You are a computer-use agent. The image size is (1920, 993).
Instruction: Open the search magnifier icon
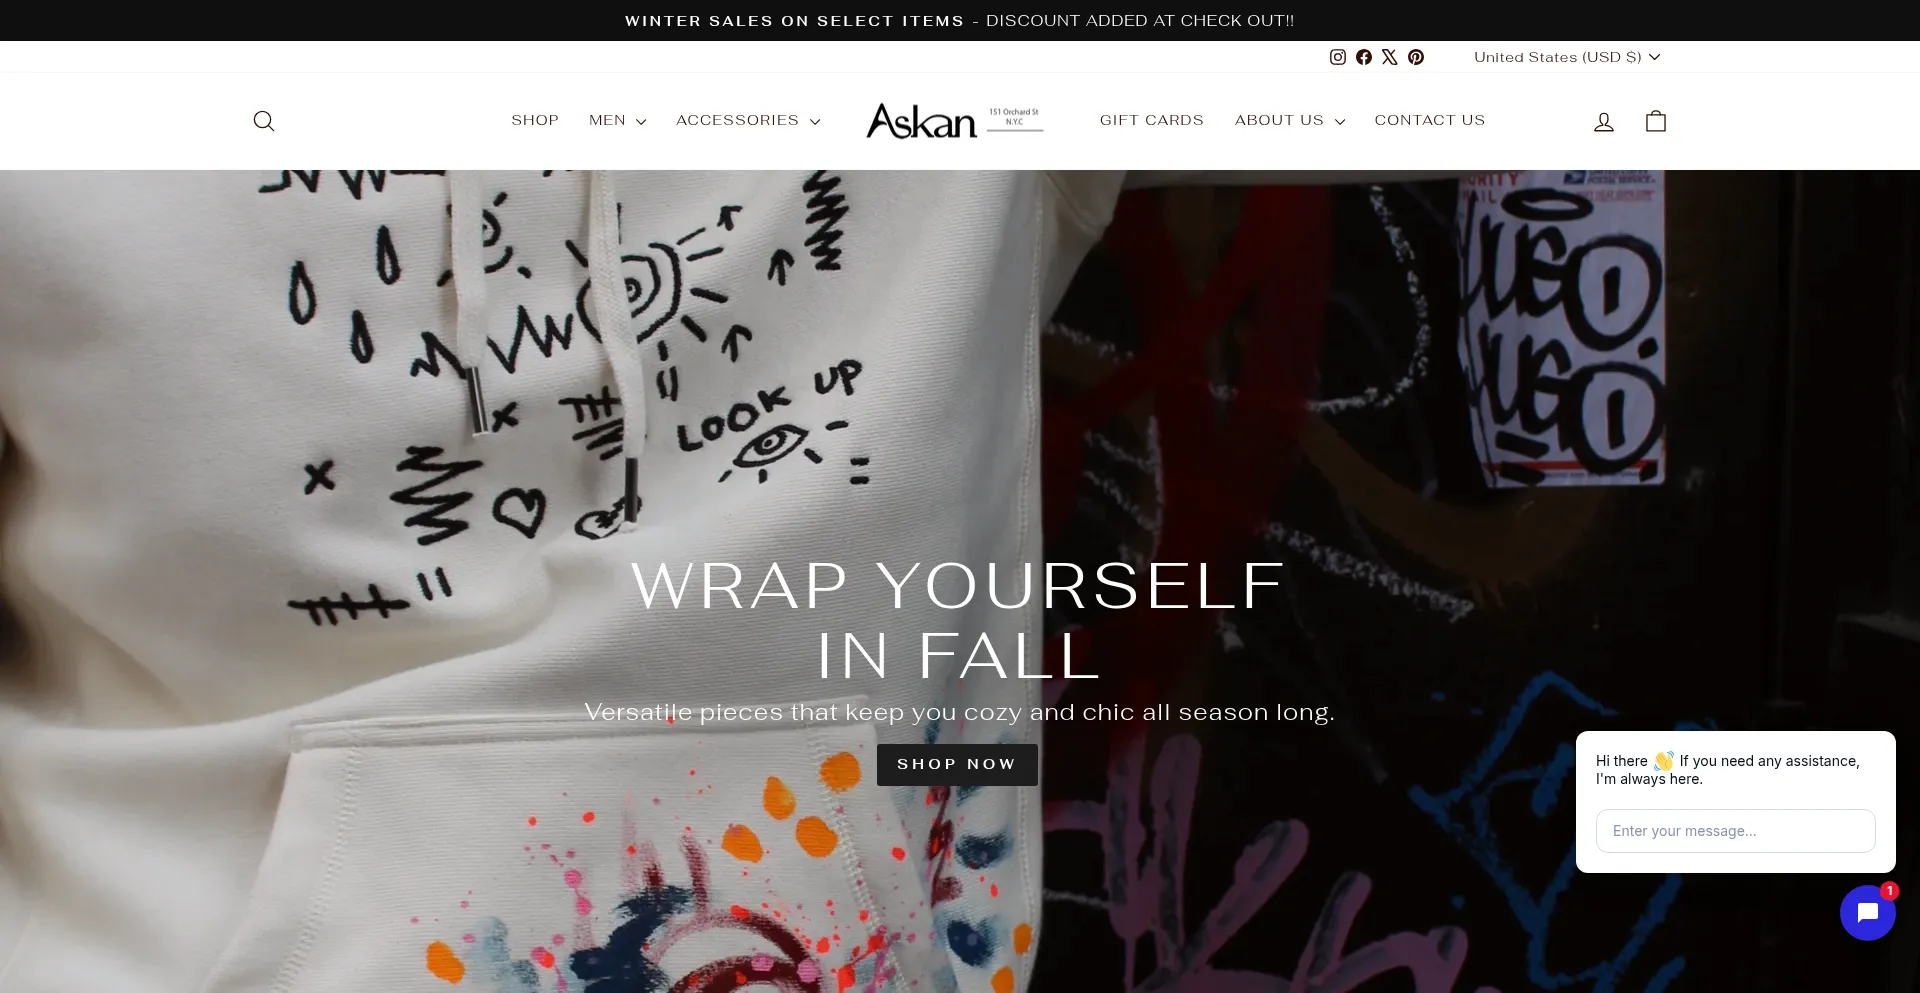[264, 121]
